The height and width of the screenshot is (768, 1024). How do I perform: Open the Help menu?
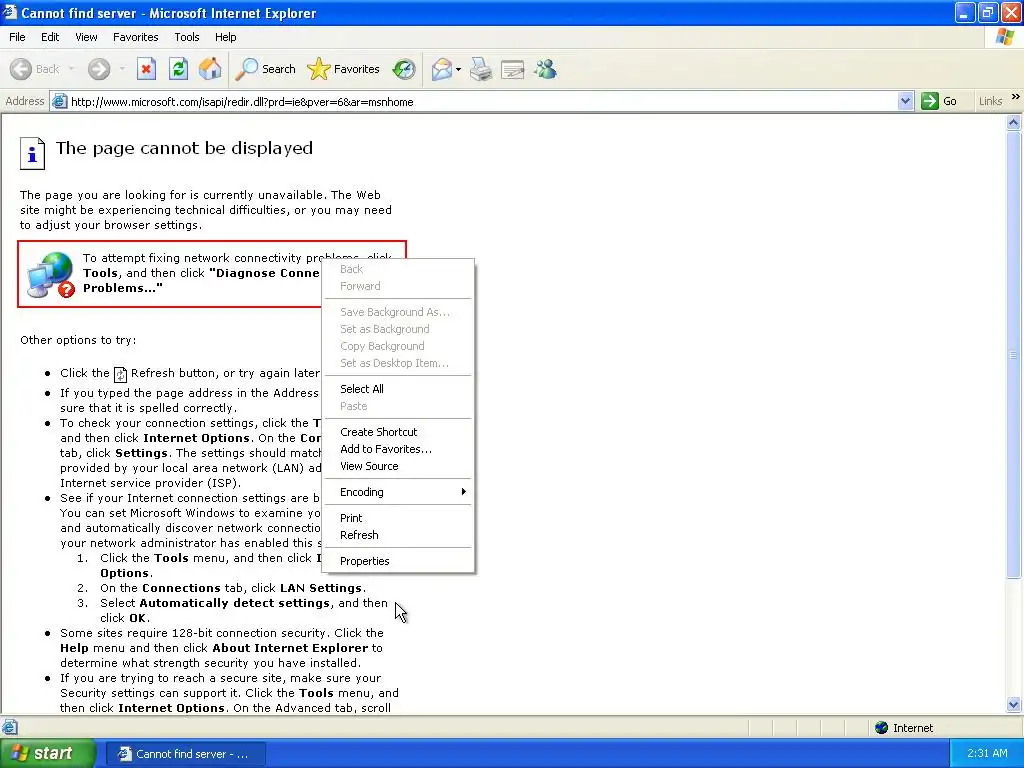pos(226,37)
